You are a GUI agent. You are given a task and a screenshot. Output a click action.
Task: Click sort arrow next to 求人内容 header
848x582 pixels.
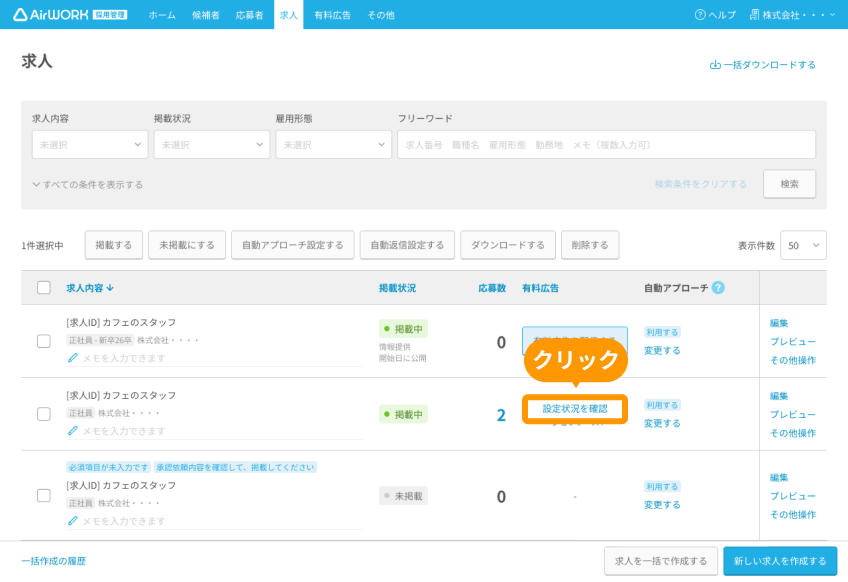click(x=110, y=288)
